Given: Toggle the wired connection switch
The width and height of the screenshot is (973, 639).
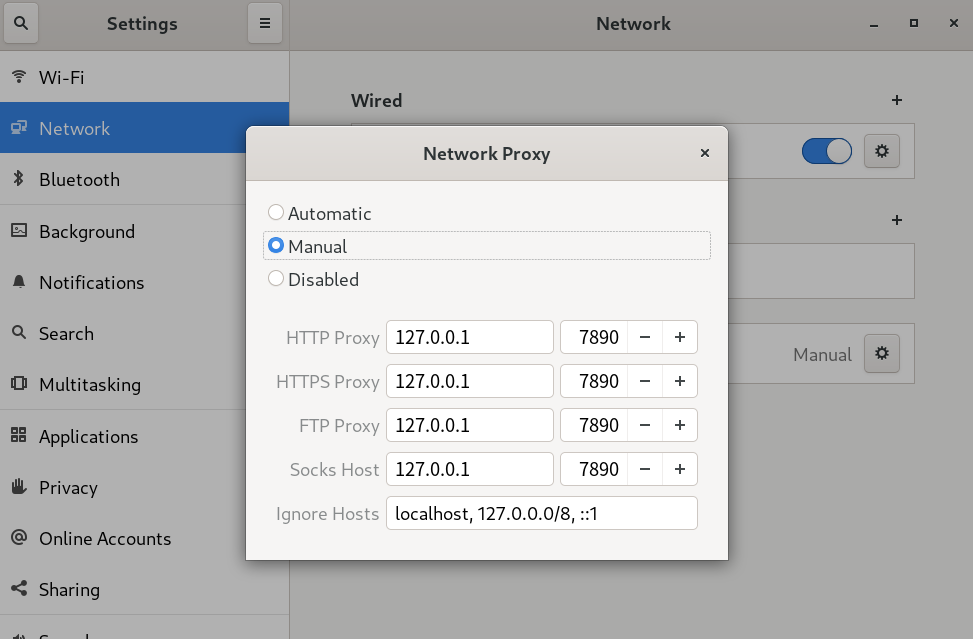Looking at the screenshot, I should [826, 151].
